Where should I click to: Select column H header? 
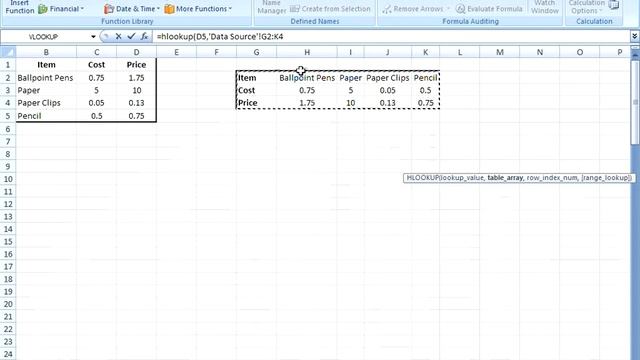coord(307,52)
